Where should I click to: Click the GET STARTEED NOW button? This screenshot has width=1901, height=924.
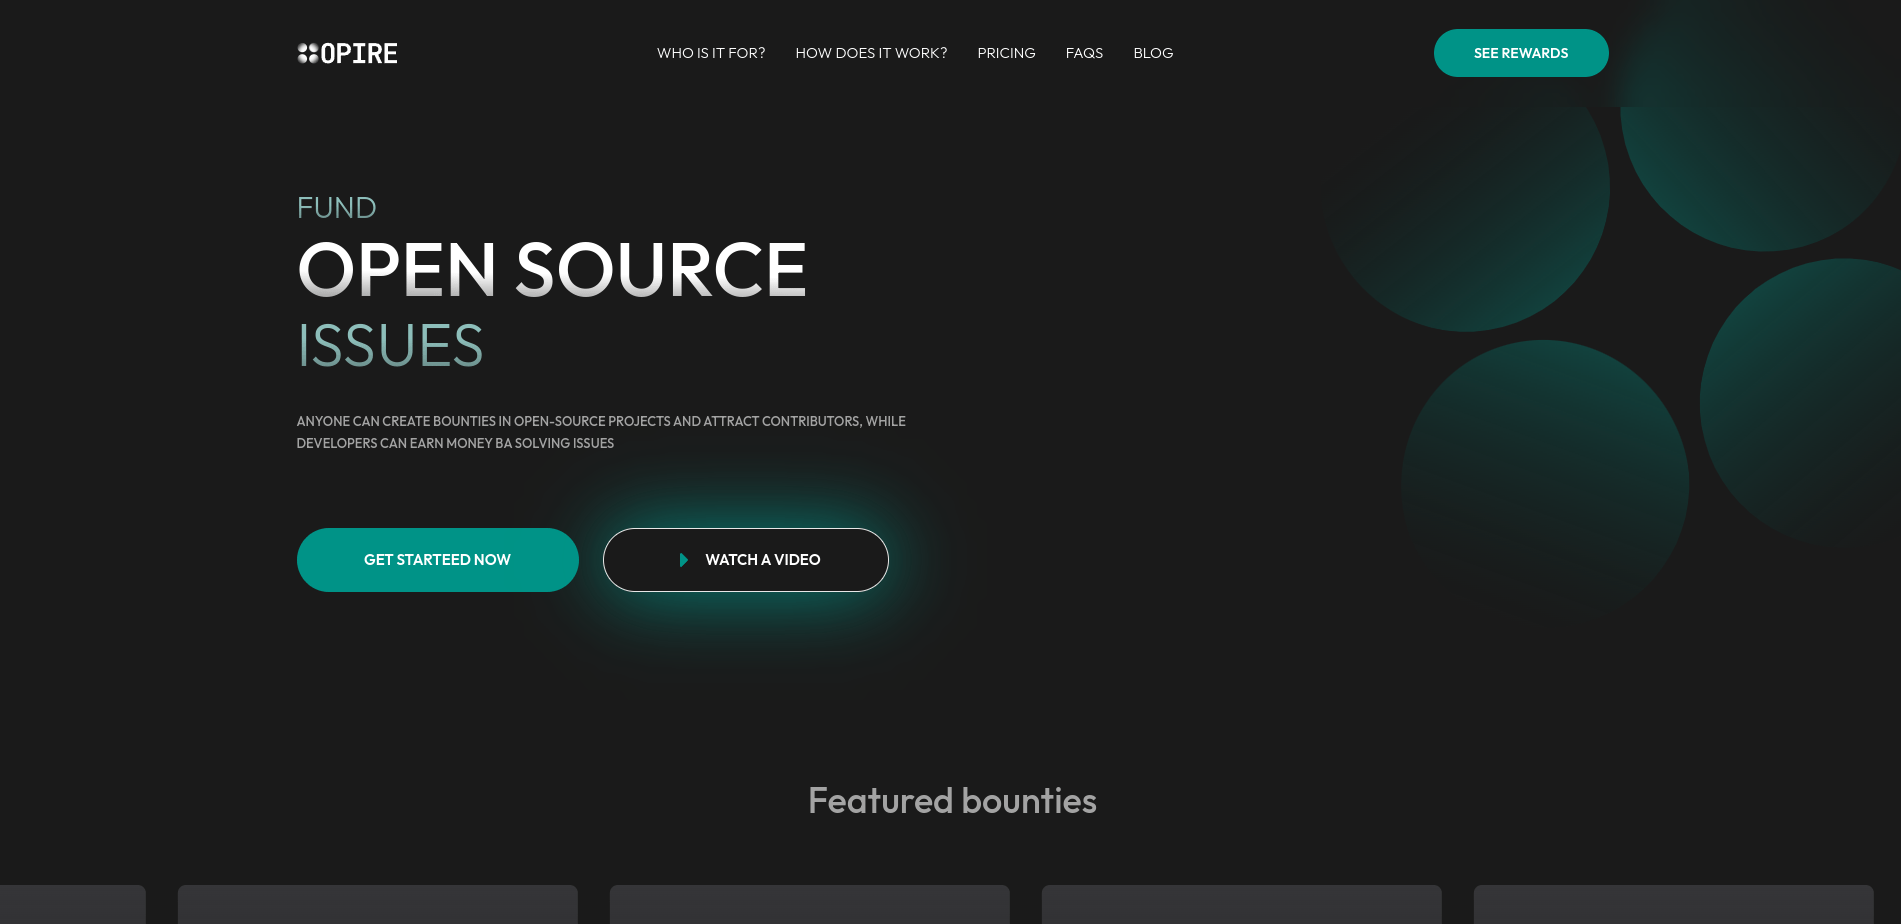(x=437, y=560)
